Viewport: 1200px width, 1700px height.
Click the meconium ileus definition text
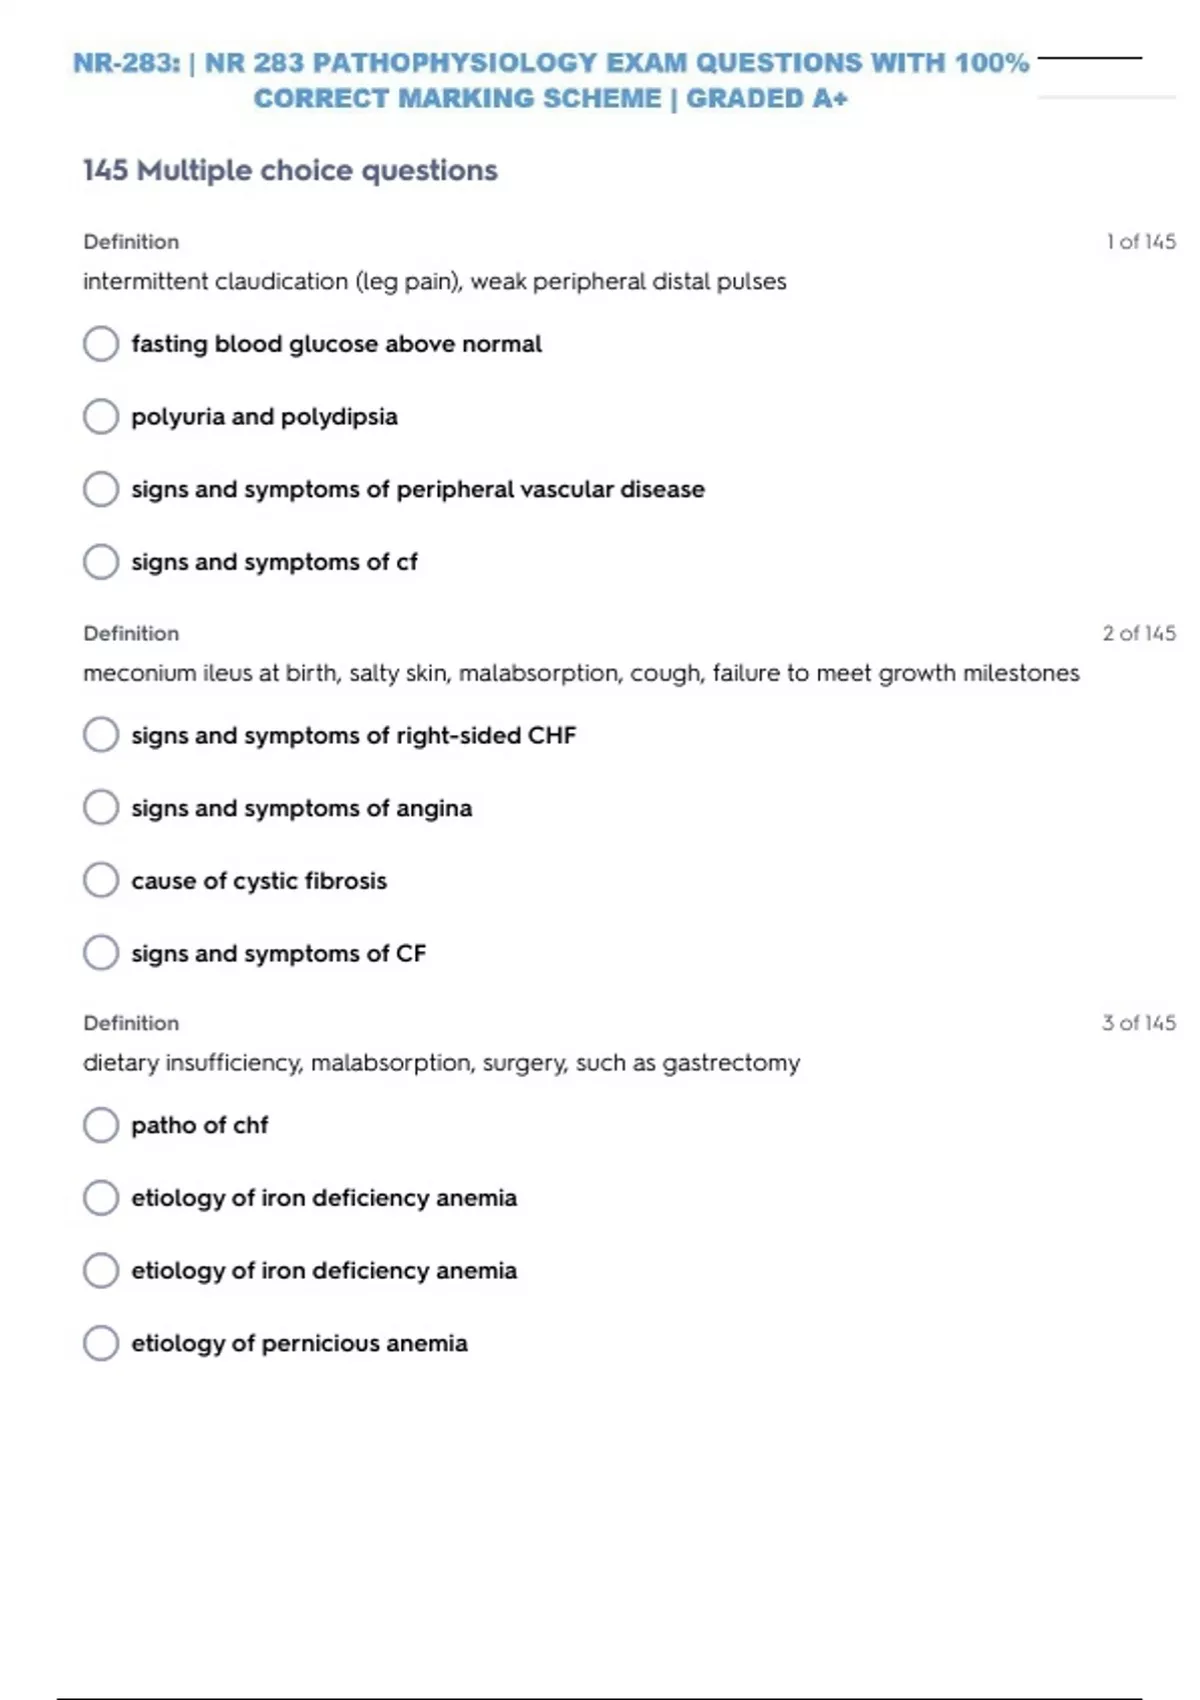coord(581,673)
